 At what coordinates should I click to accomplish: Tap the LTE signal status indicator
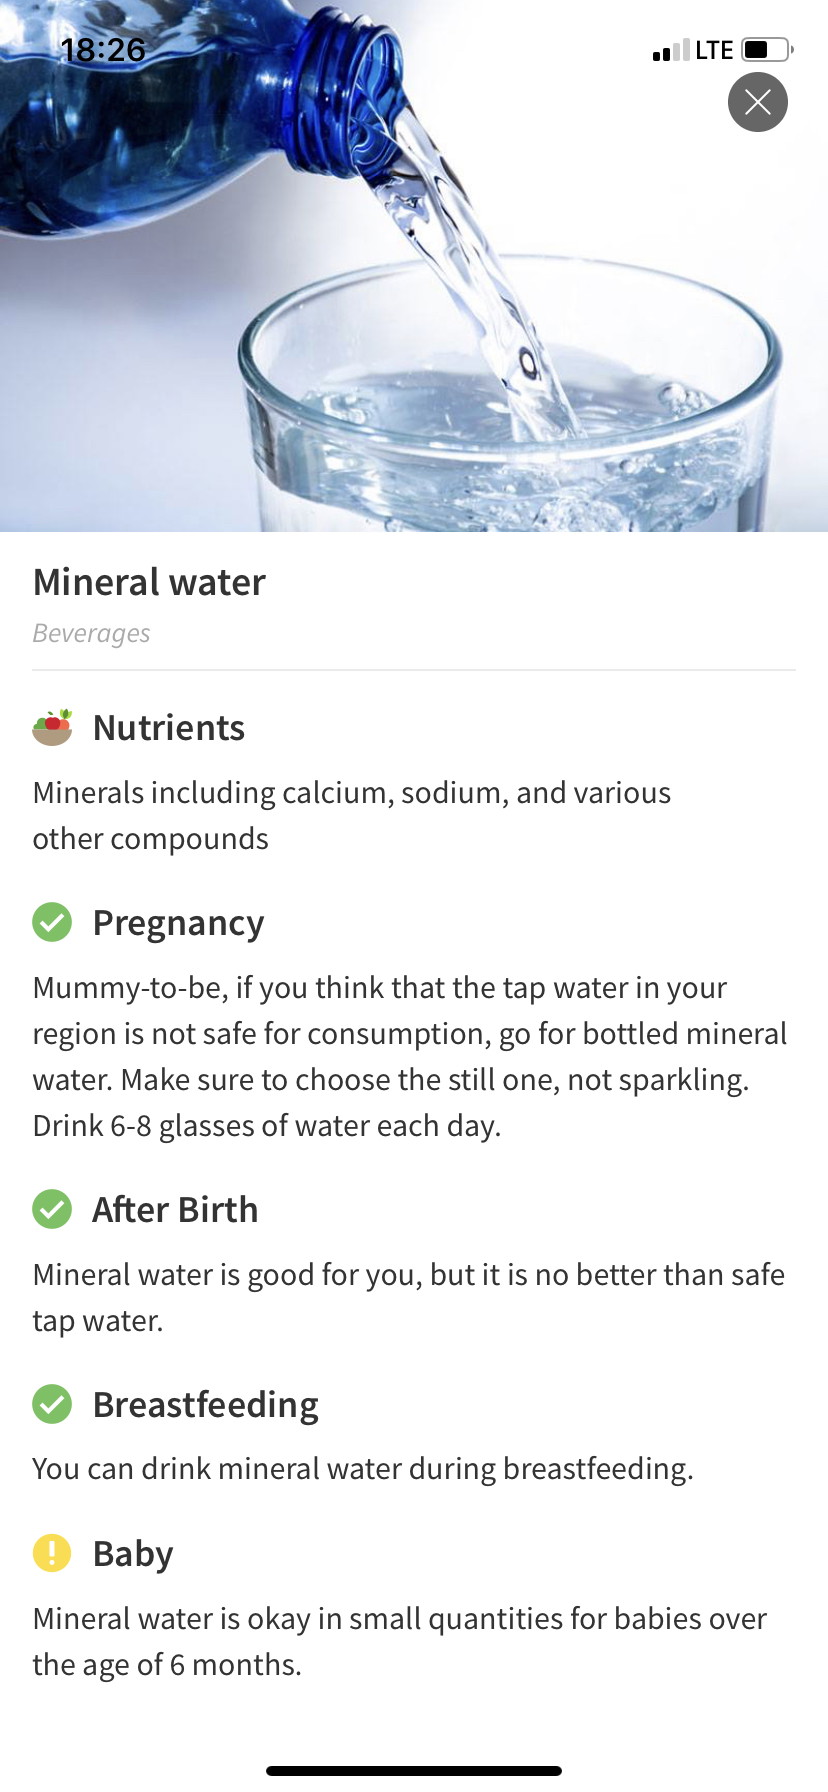(x=693, y=50)
